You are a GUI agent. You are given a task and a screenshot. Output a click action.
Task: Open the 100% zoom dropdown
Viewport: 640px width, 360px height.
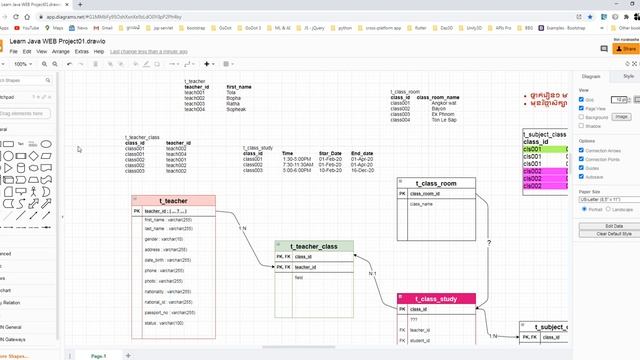point(23,64)
